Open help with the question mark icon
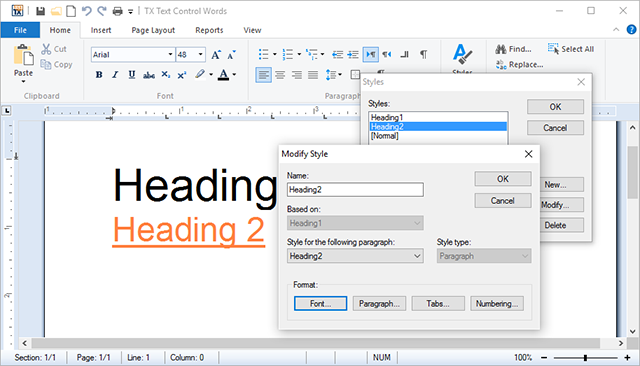The width and height of the screenshot is (640, 366). click(631, 29)
